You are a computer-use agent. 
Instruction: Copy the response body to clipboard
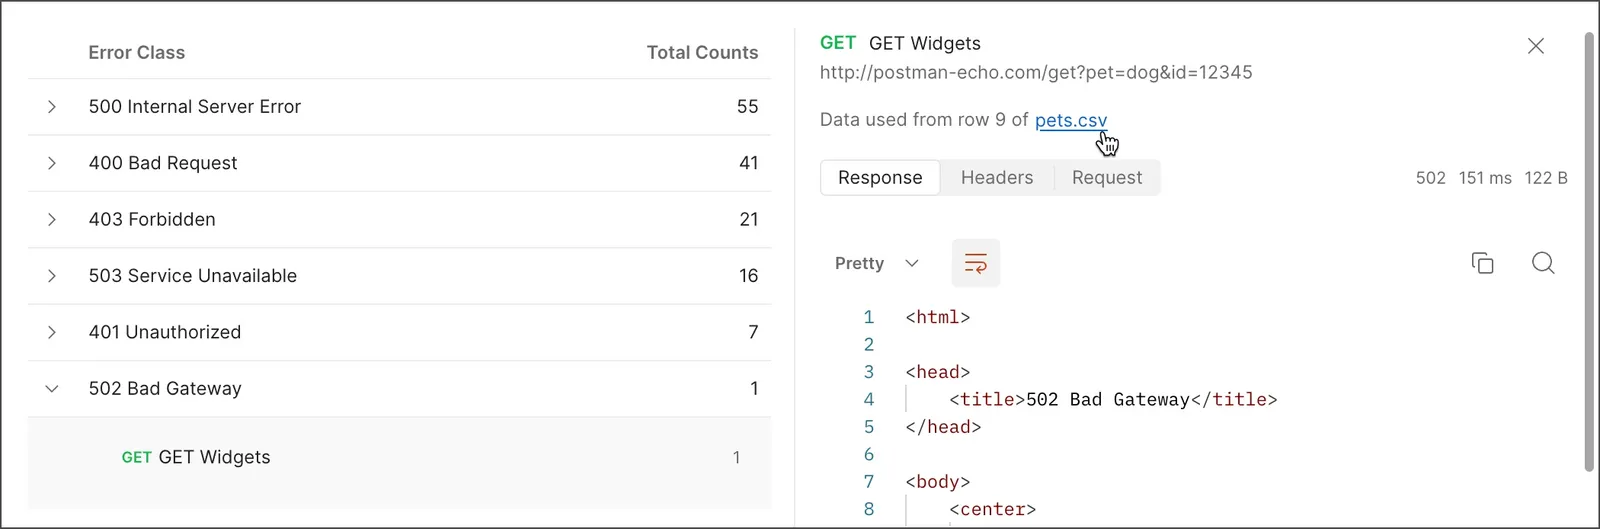click(1482, 263)
